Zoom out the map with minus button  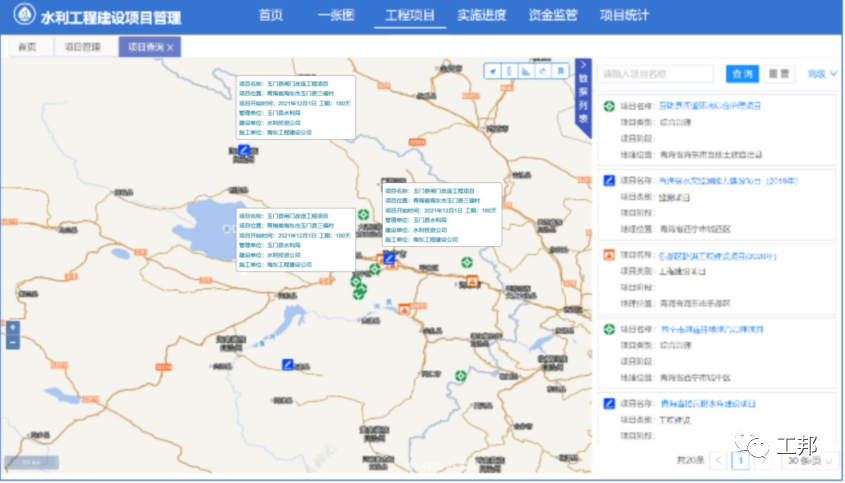pyautogui.click(x=13, y=342)
